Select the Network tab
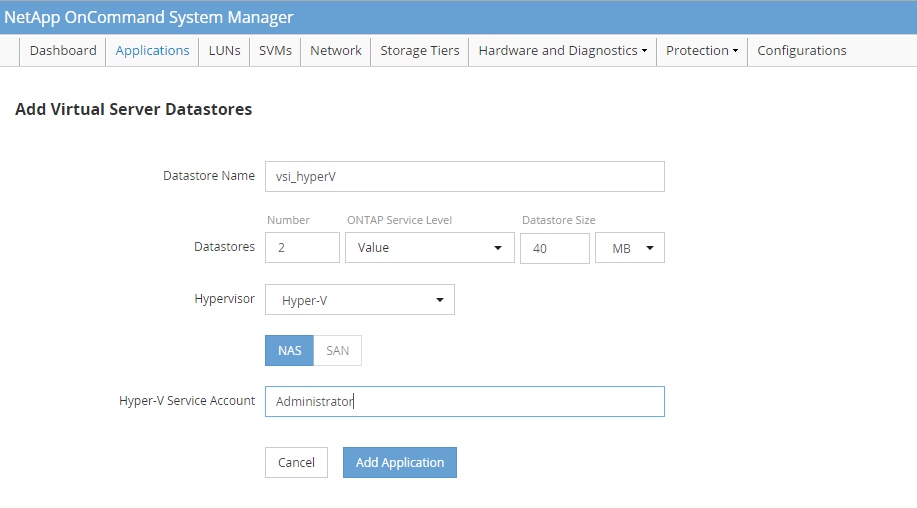 pyautogui.click(x=335, y=51)
